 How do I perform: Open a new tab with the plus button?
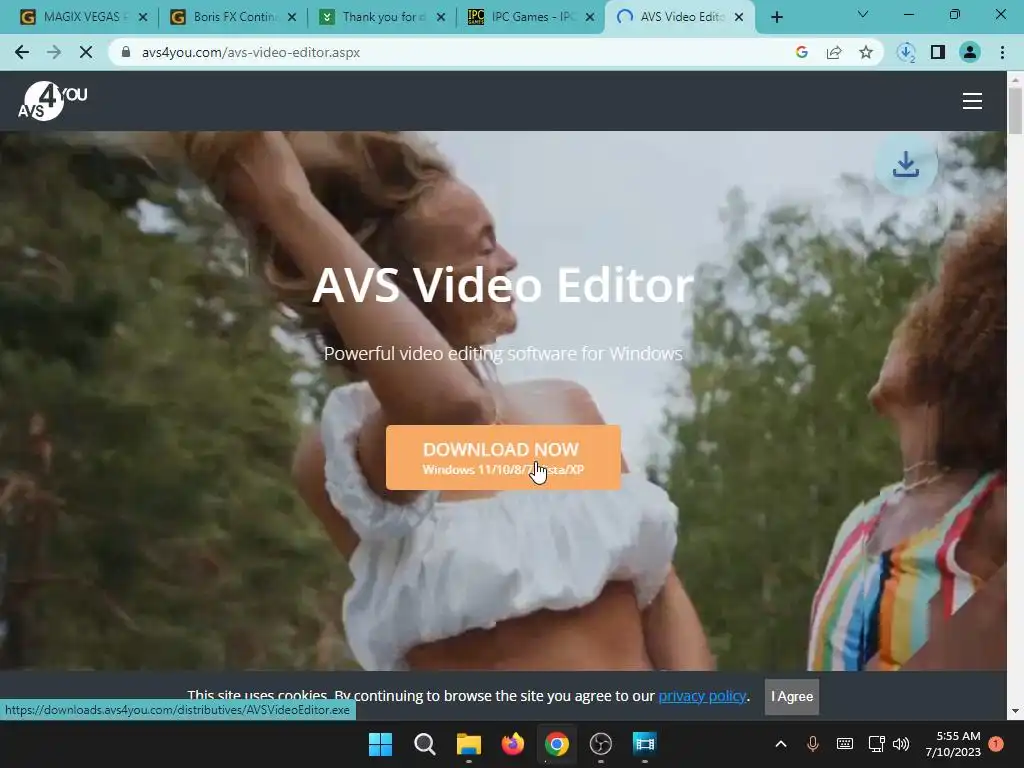(776, 17)
